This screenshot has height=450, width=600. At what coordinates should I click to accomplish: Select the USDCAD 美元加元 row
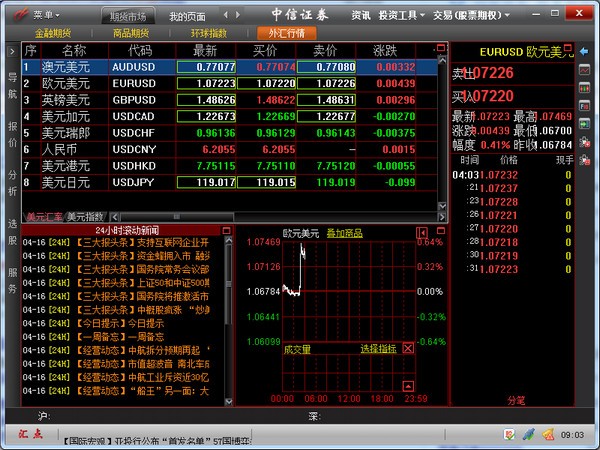(230, 116)
